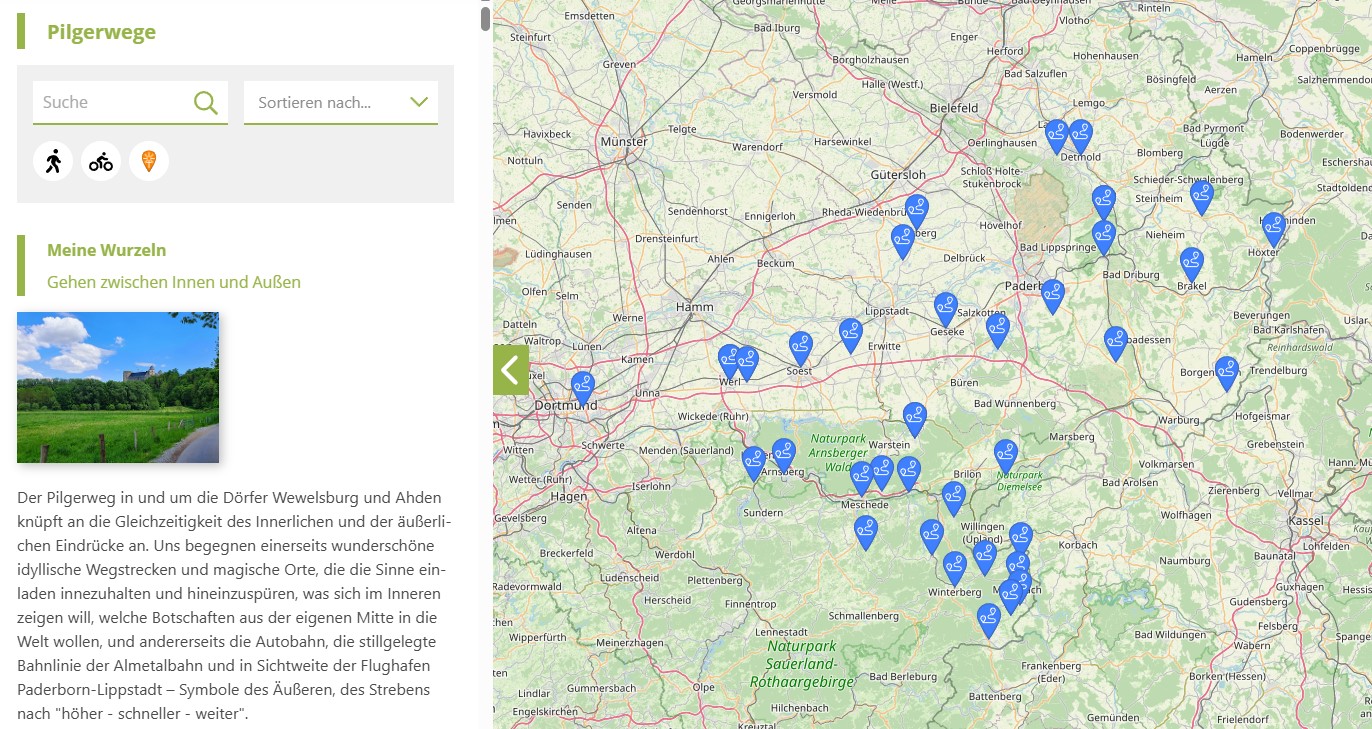Toggle the orange pin marker filter
Screen dimensions: 1372x729
149,160
